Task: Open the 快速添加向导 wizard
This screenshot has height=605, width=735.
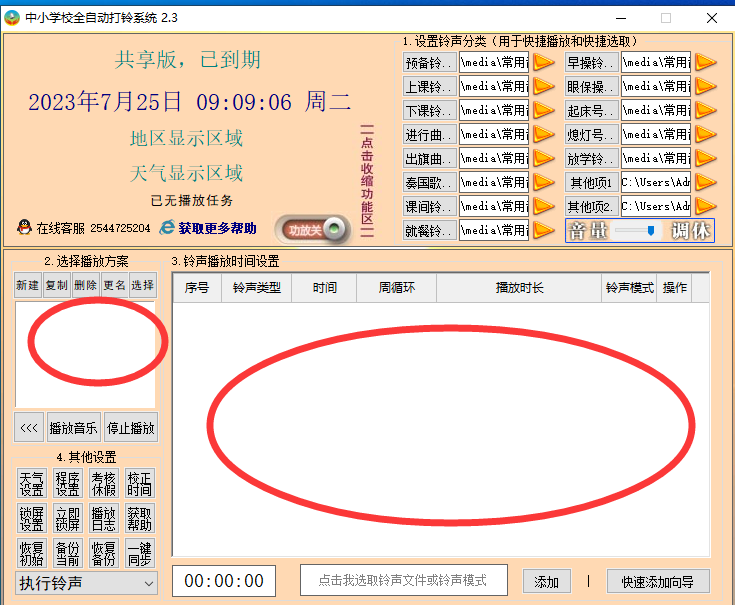Action: [658, 582]
